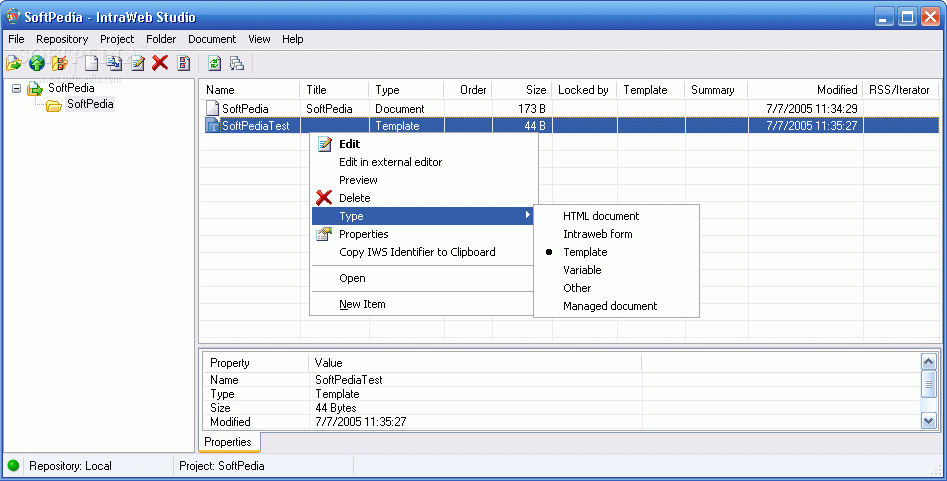Click the properties panel scroll up arrow
Screen dimensions: 947x481
tap(929, 361)
